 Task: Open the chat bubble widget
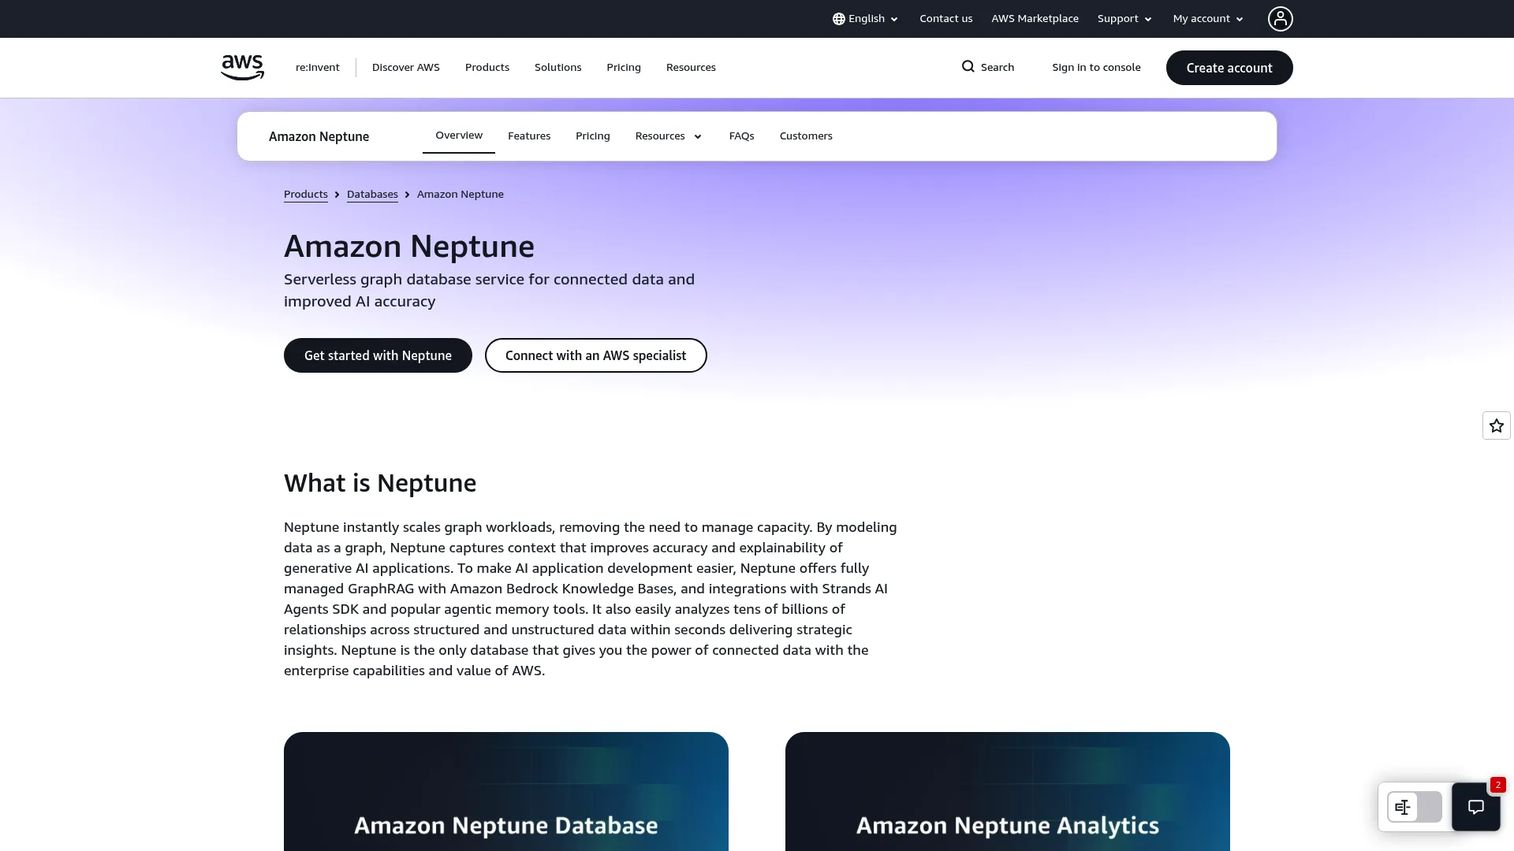(x=1476, y=807)
